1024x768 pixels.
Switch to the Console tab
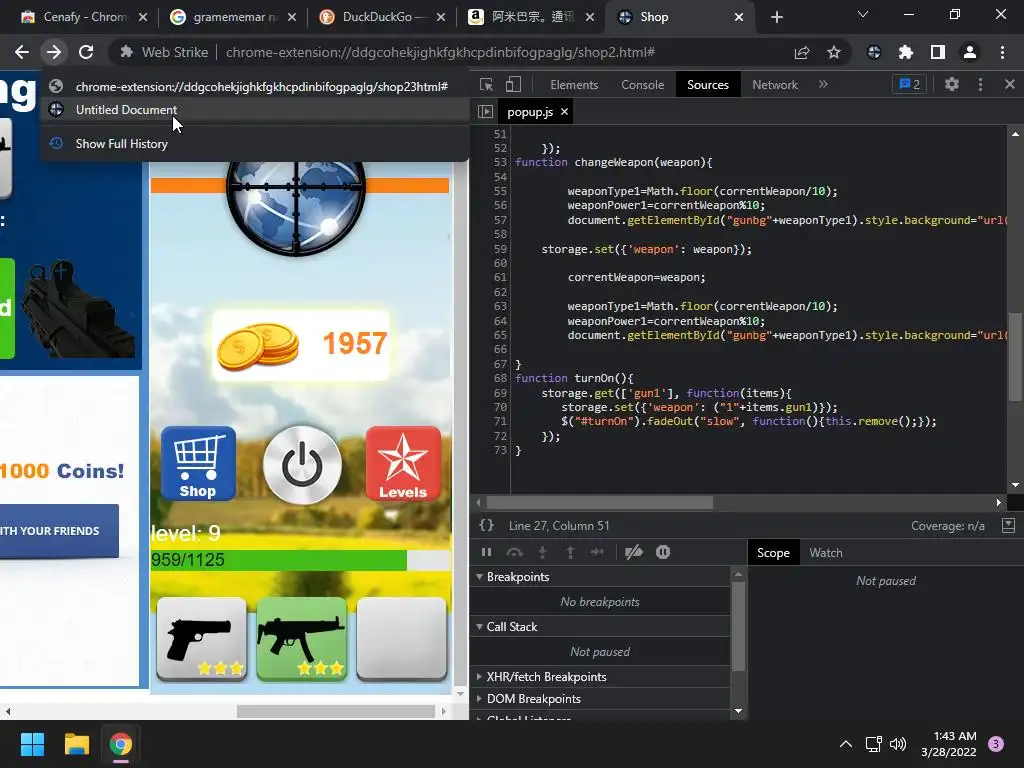(x=643, y=85)
